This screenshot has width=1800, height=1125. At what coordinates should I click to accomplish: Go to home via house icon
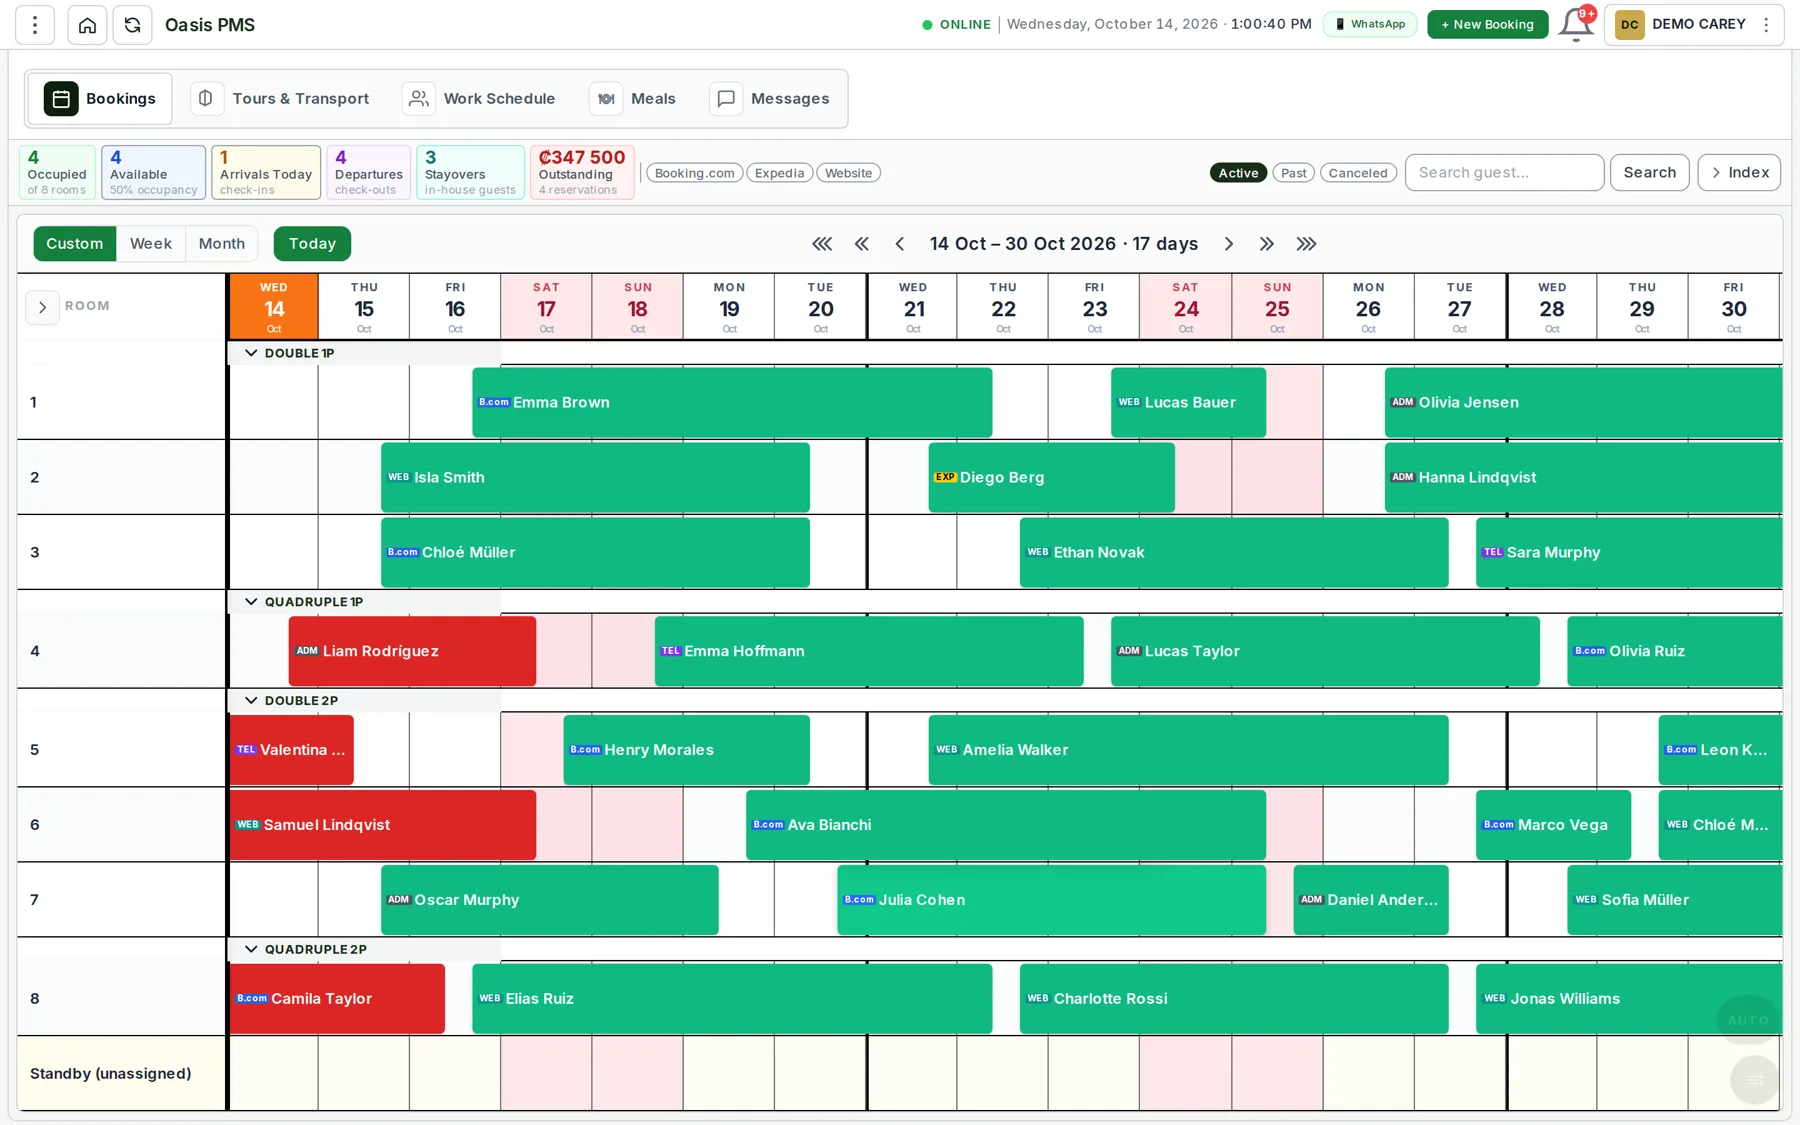88,25
